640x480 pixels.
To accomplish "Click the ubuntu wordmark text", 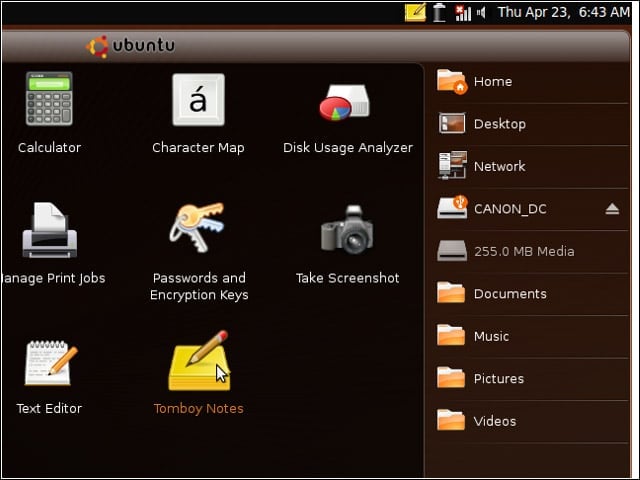I will pyautogui.click(x=143, y=45).
